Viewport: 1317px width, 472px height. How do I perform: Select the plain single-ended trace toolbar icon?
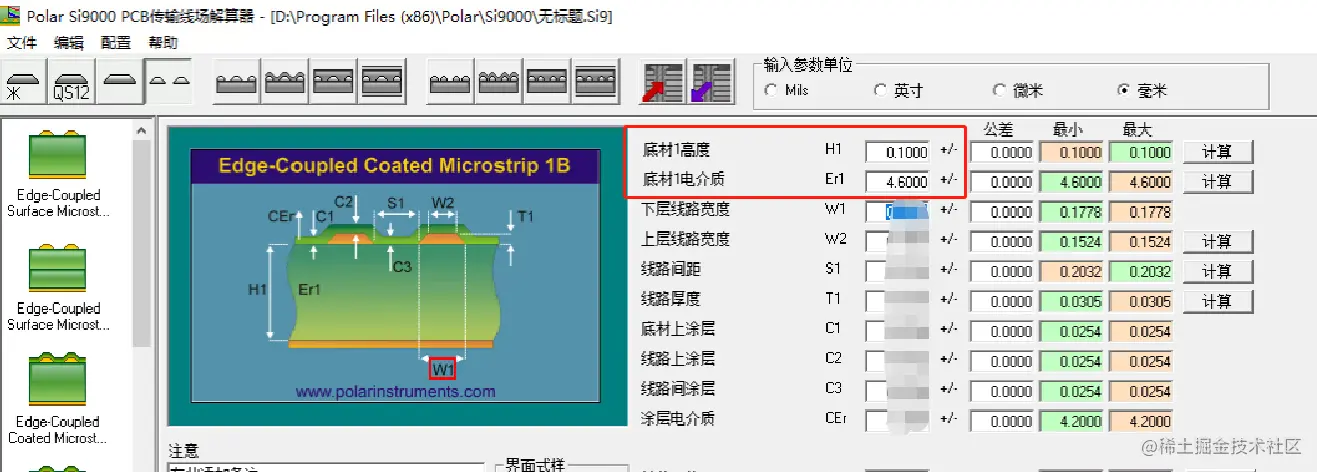tap(119, 81)
